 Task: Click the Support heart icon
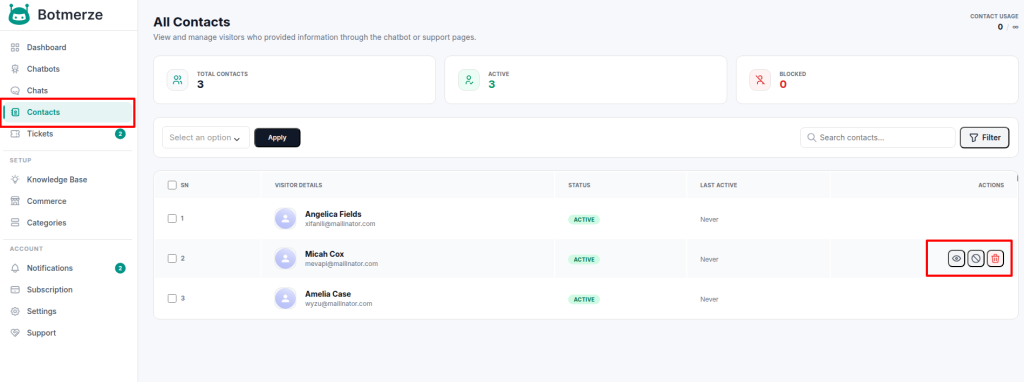point(16,333)
